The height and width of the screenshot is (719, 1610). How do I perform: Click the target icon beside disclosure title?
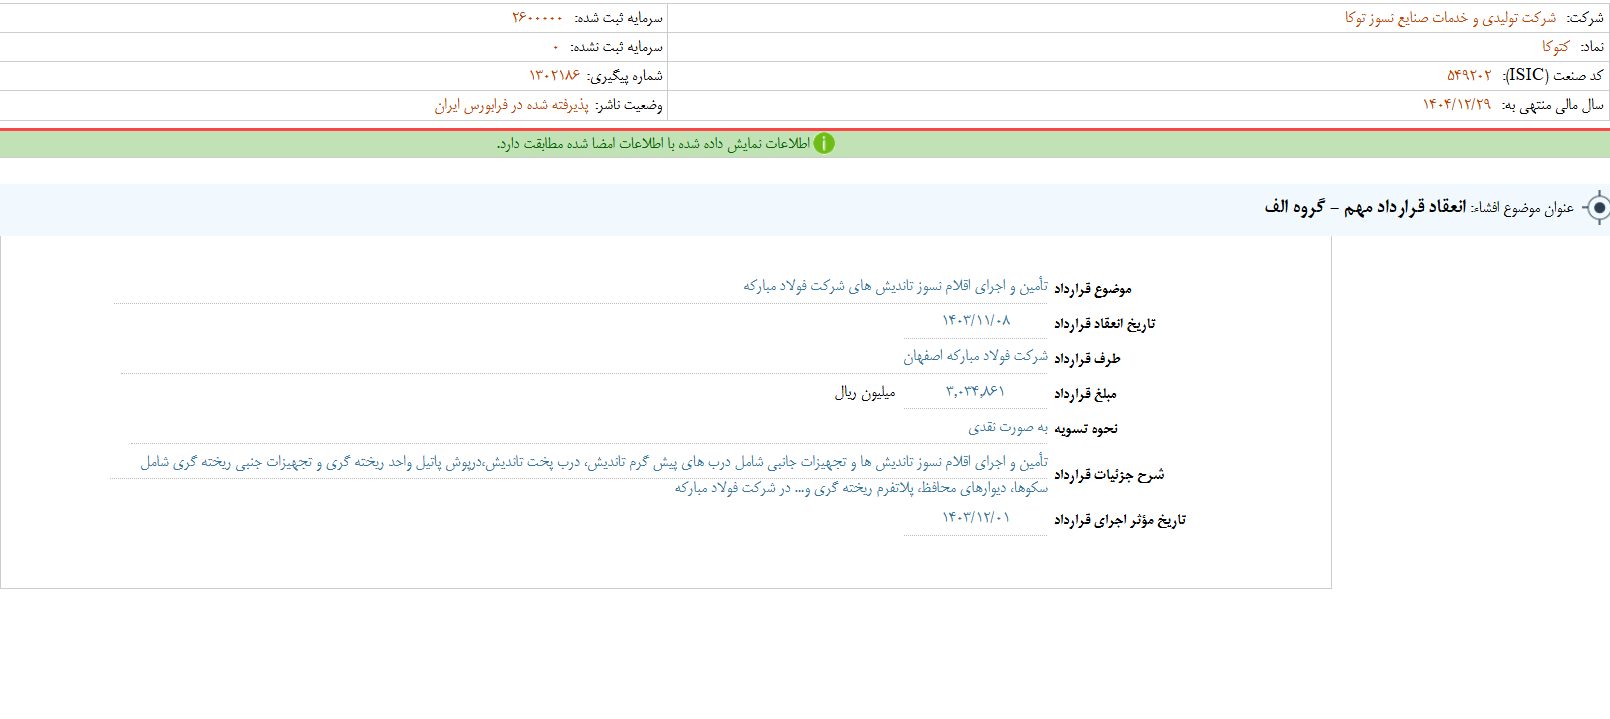[1598, 208]
